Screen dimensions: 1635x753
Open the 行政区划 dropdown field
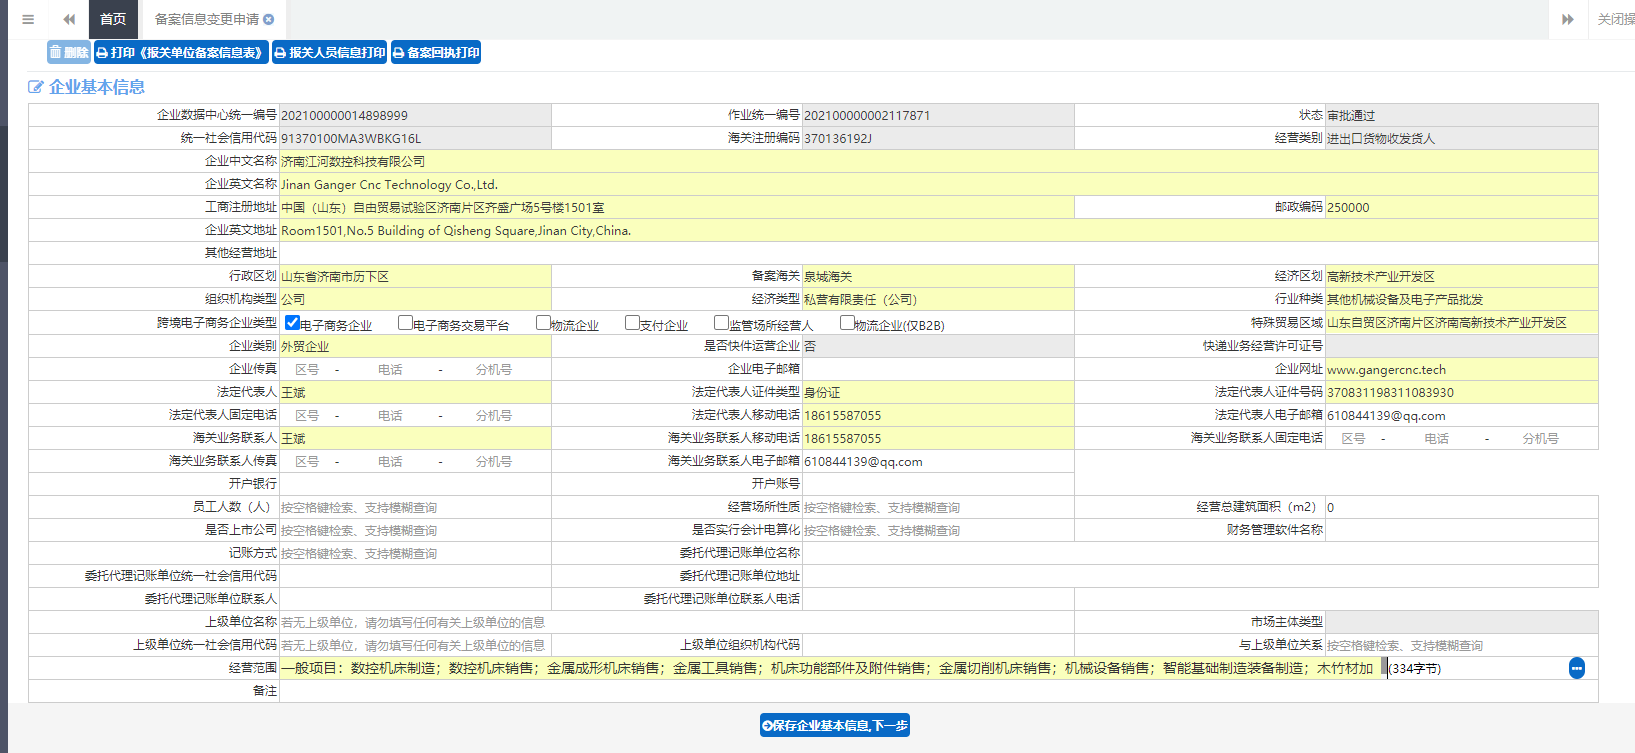(x=415, y=276)
